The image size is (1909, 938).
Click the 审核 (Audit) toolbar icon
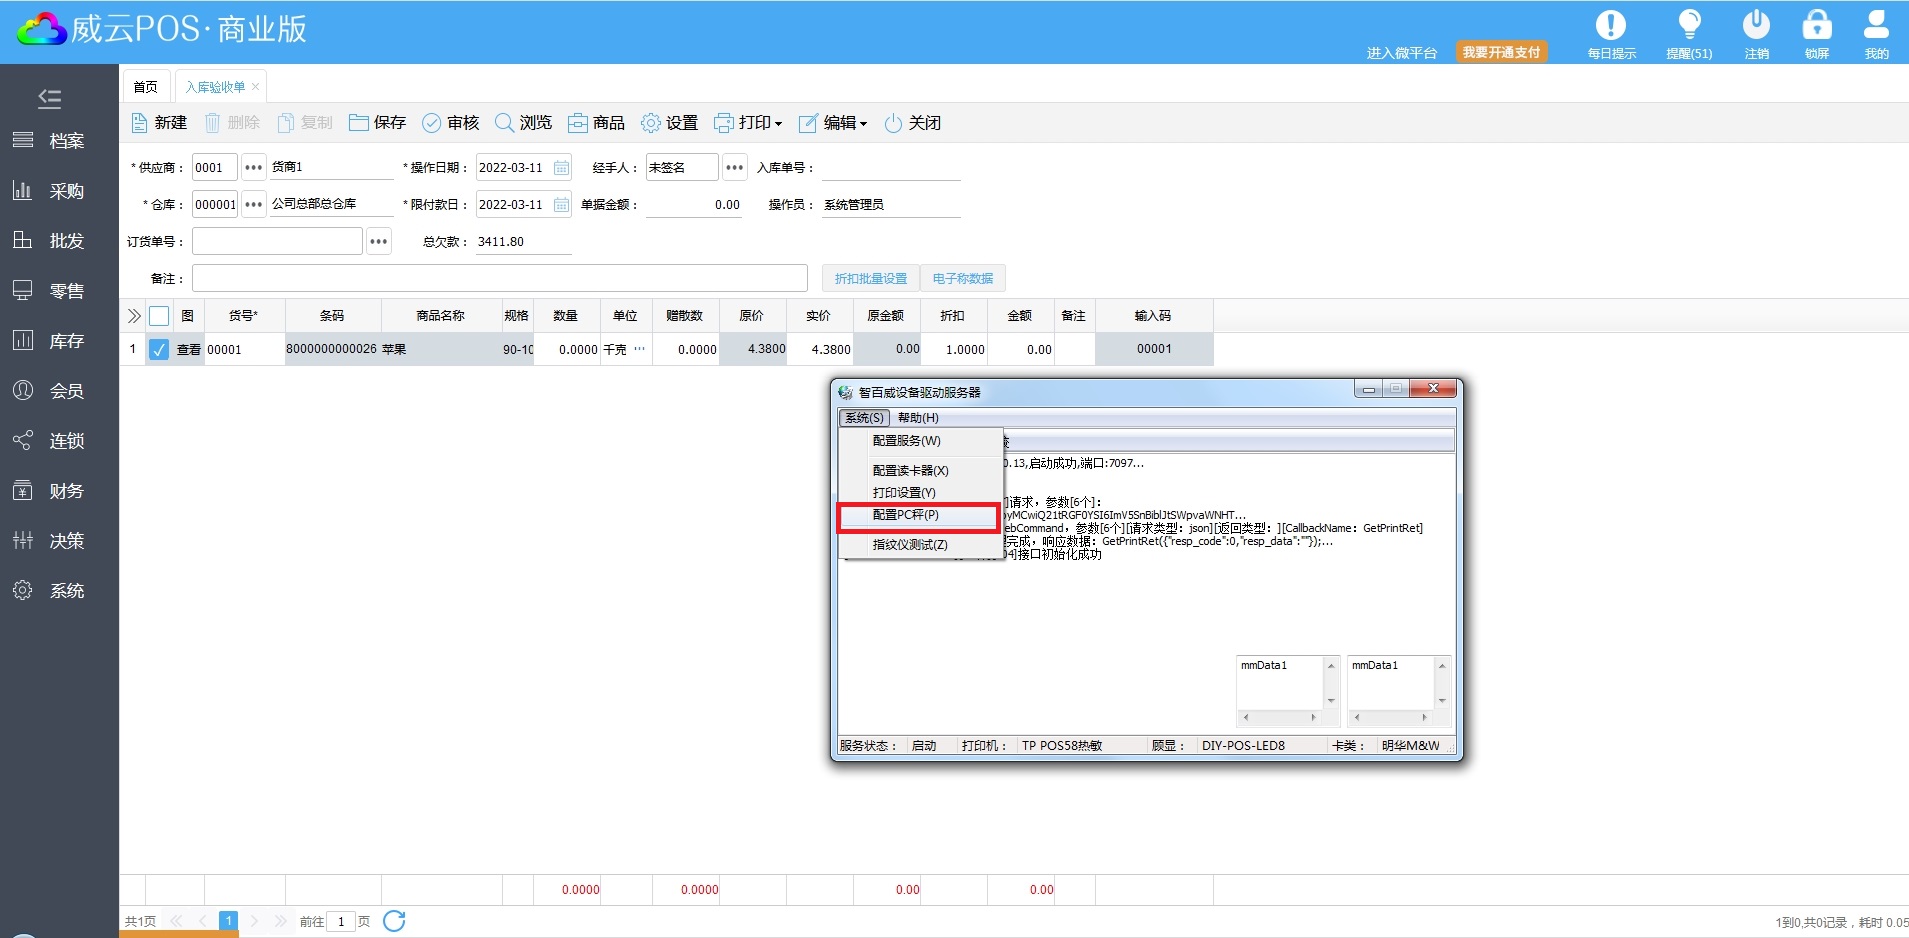[x=431, y=123]
